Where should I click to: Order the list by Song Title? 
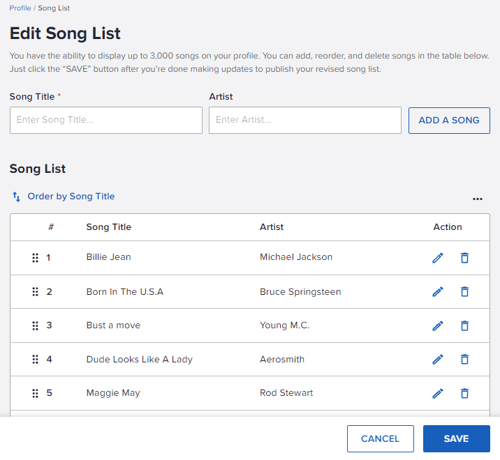[71, 196]
